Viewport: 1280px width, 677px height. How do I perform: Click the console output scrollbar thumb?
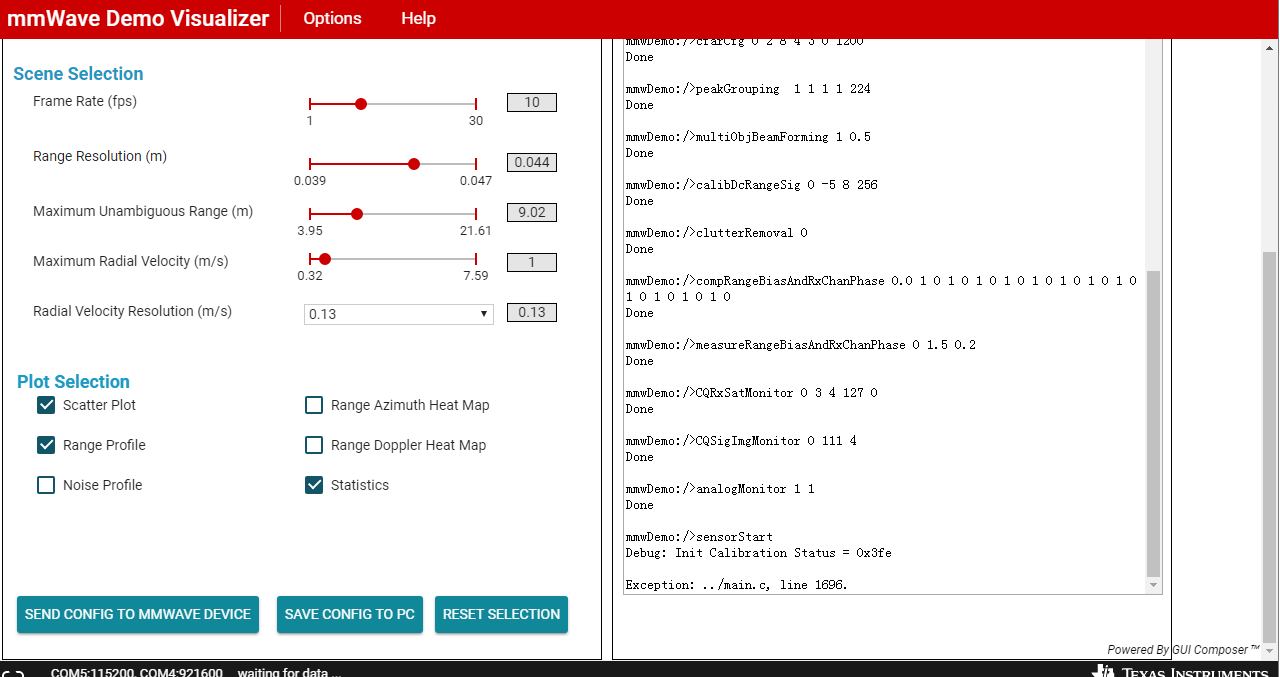[x=1154, y=423]
